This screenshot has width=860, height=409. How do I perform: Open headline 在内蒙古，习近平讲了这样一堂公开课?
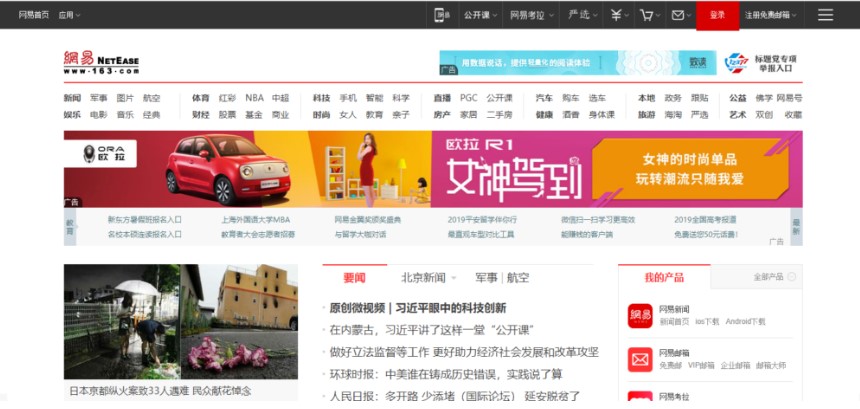coord(432,331)
